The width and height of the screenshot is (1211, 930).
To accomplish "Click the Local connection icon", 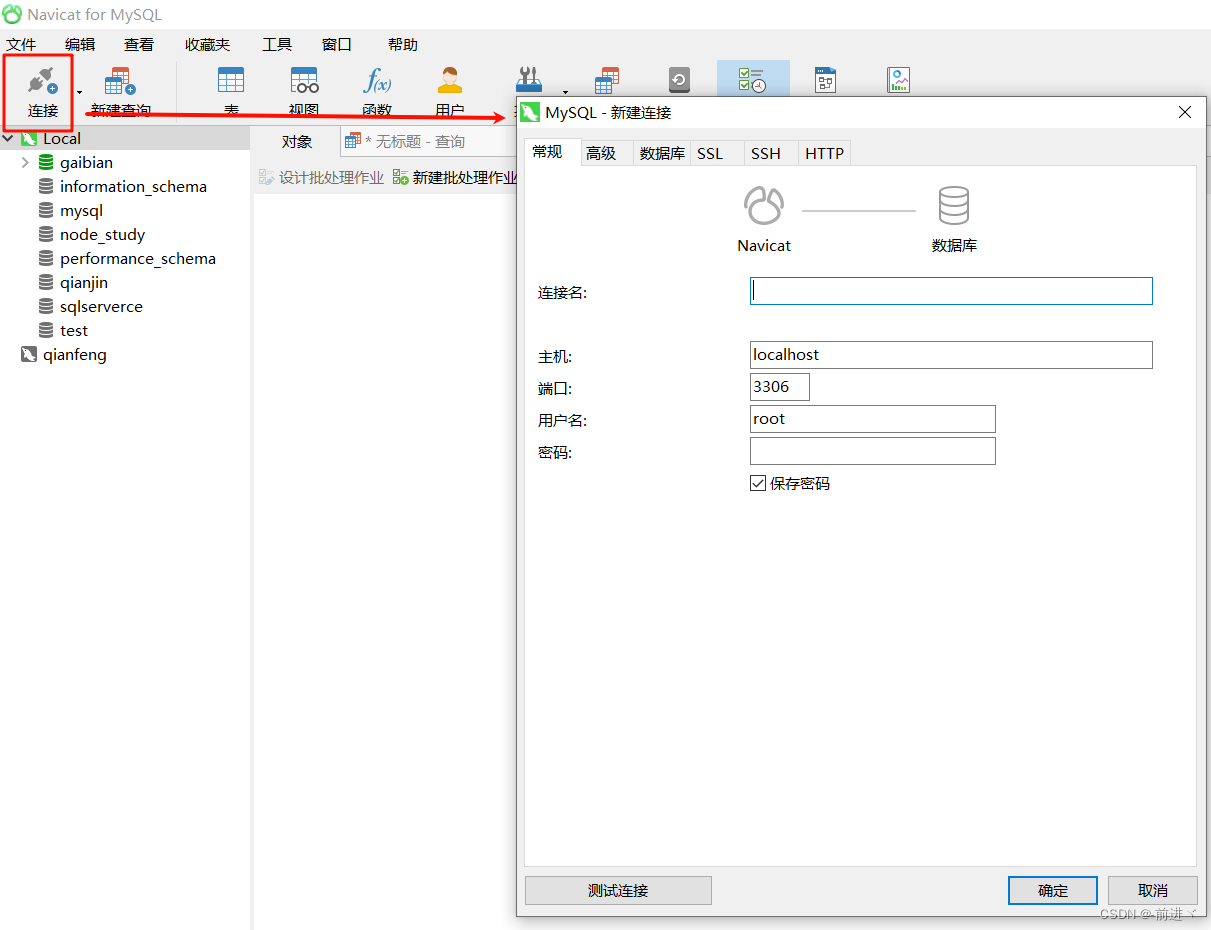I will pos(29,139).
